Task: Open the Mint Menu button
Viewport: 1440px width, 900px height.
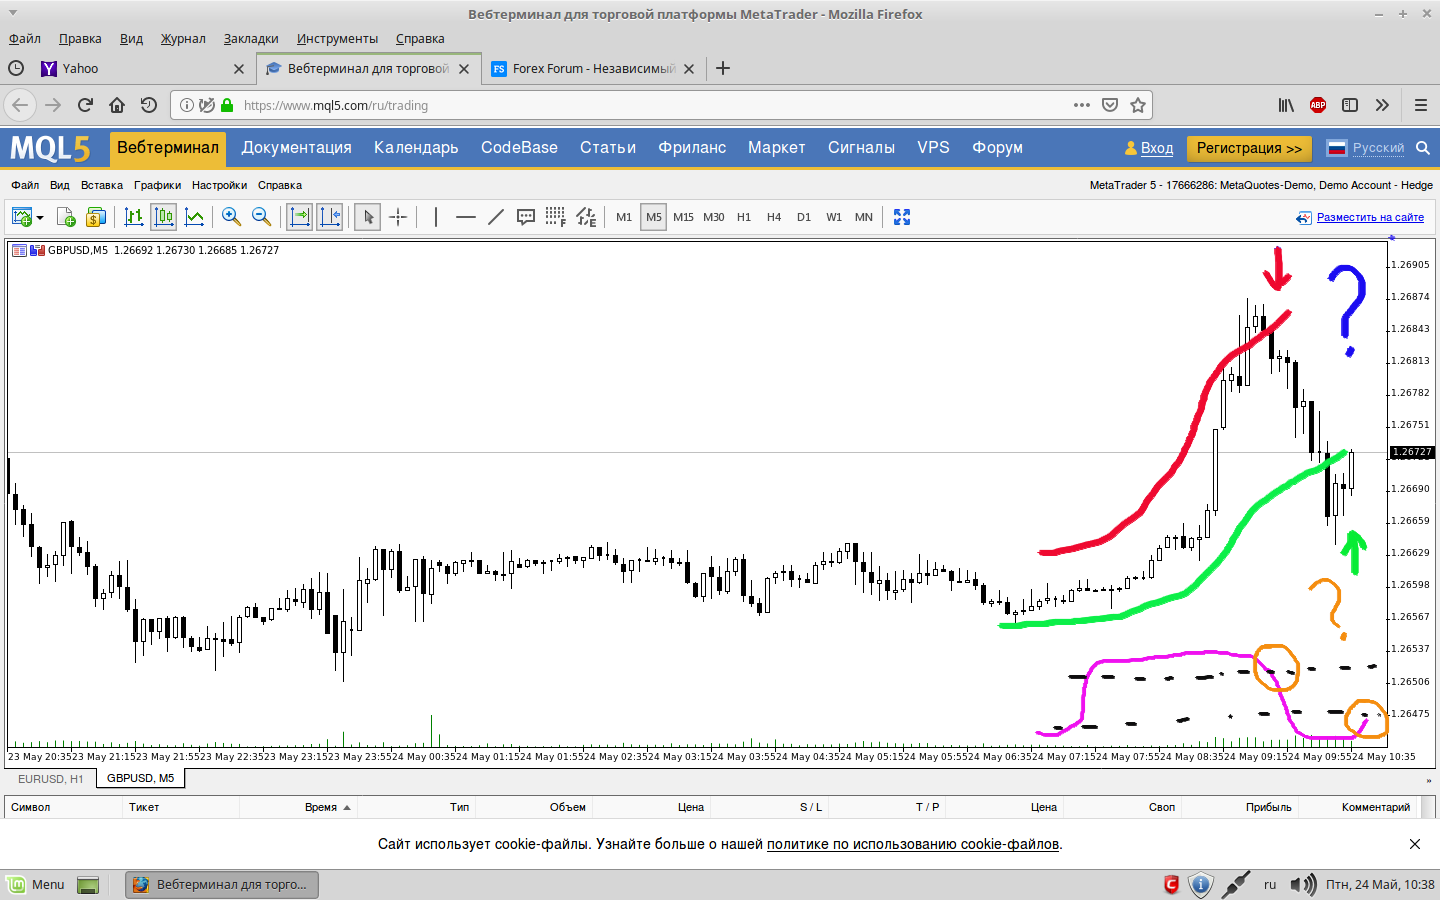Action: [x=36, y=884]
